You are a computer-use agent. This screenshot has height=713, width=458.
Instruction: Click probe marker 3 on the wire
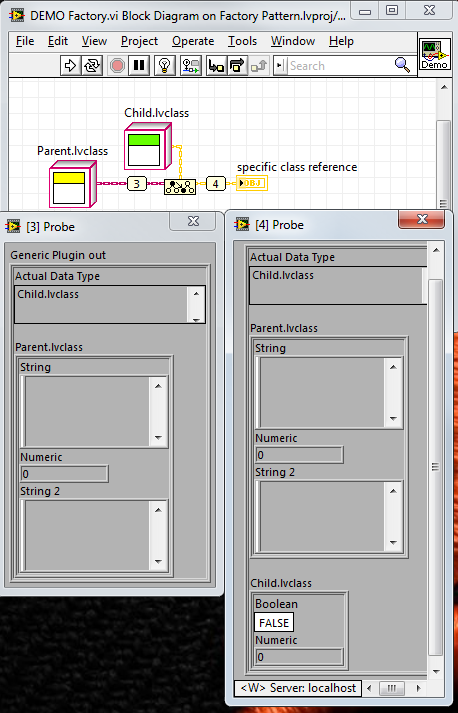(136, 184)
